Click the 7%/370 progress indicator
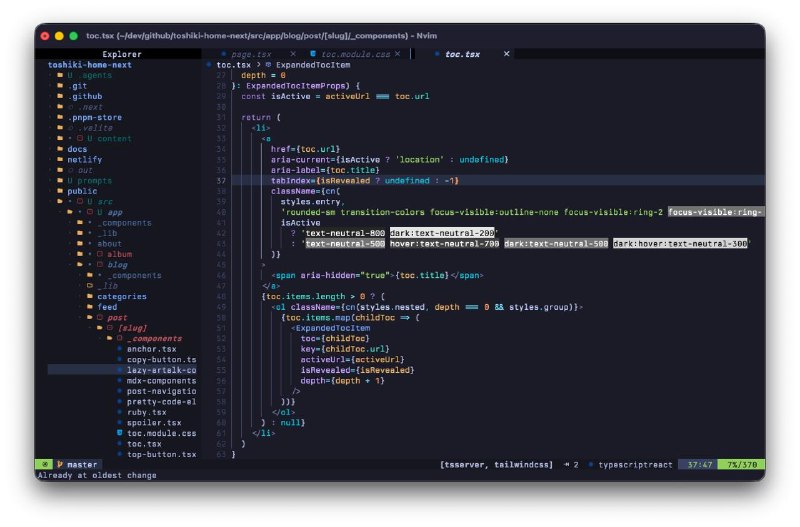 [742, 464]
